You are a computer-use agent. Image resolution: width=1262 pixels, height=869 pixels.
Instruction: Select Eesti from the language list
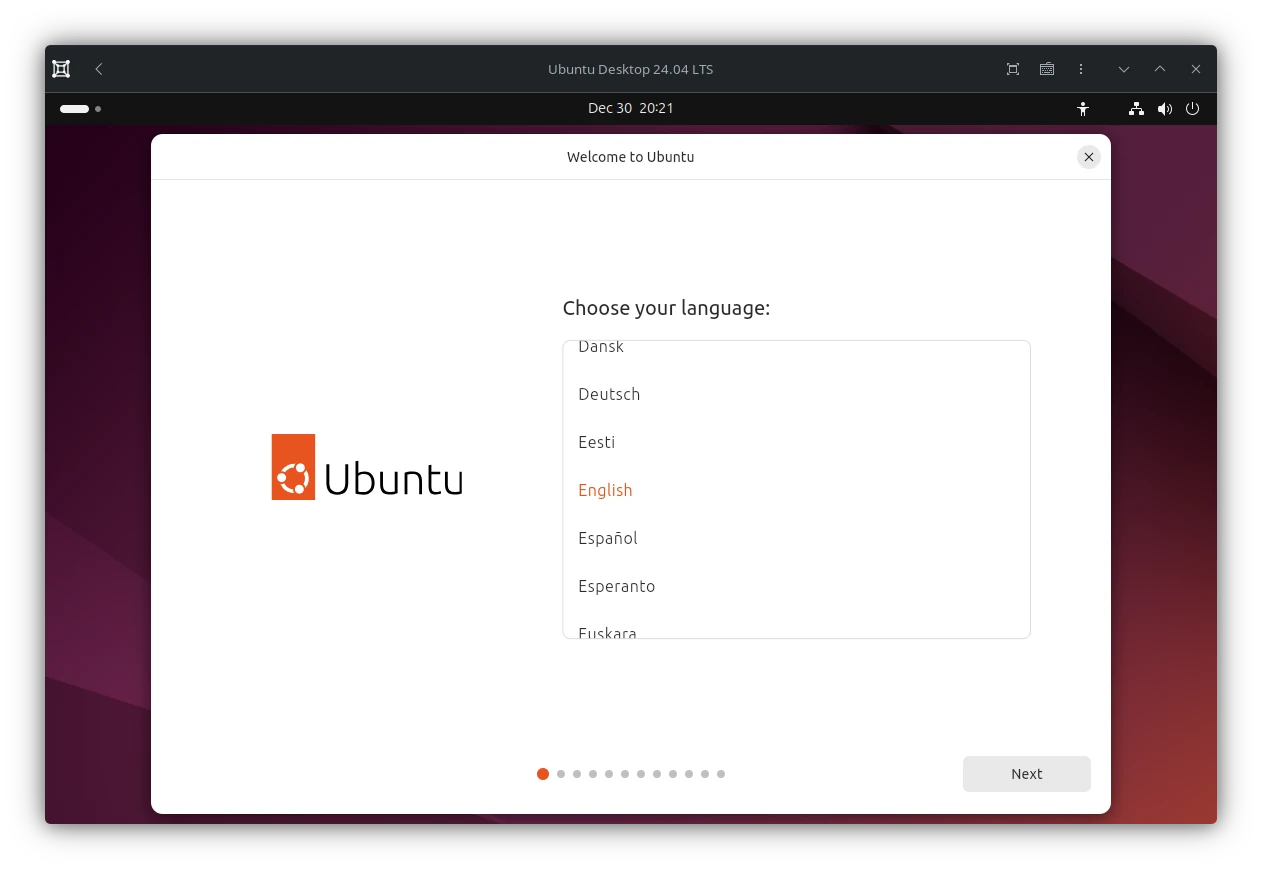(x=796, y=442)
